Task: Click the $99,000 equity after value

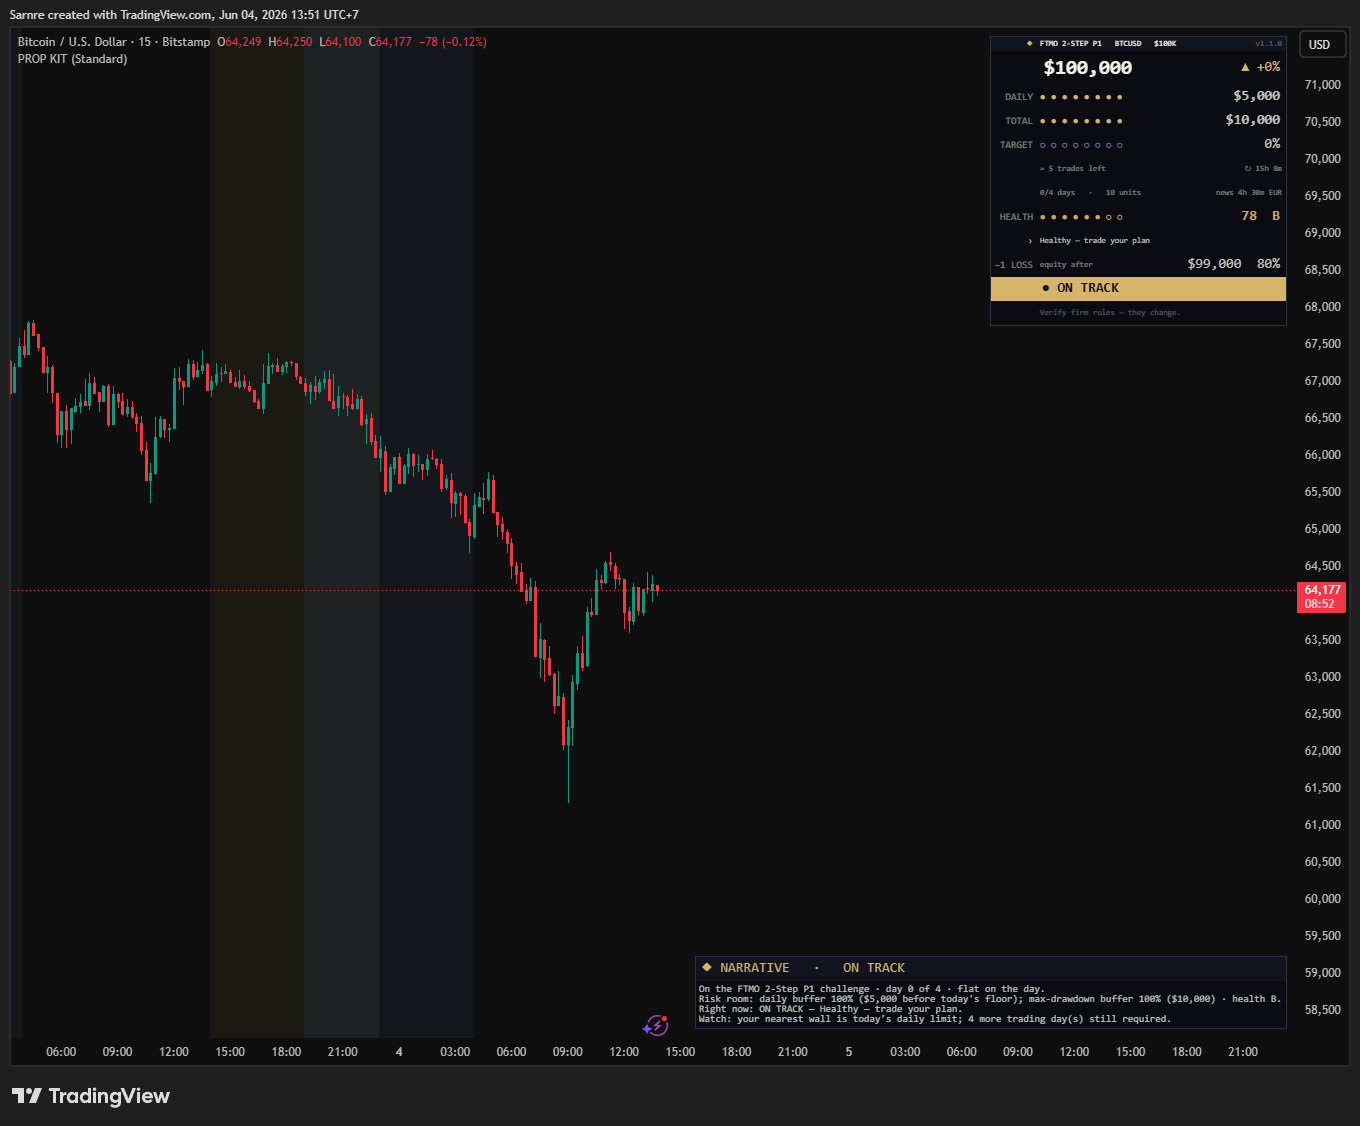Action: (x=1214, y=264)
